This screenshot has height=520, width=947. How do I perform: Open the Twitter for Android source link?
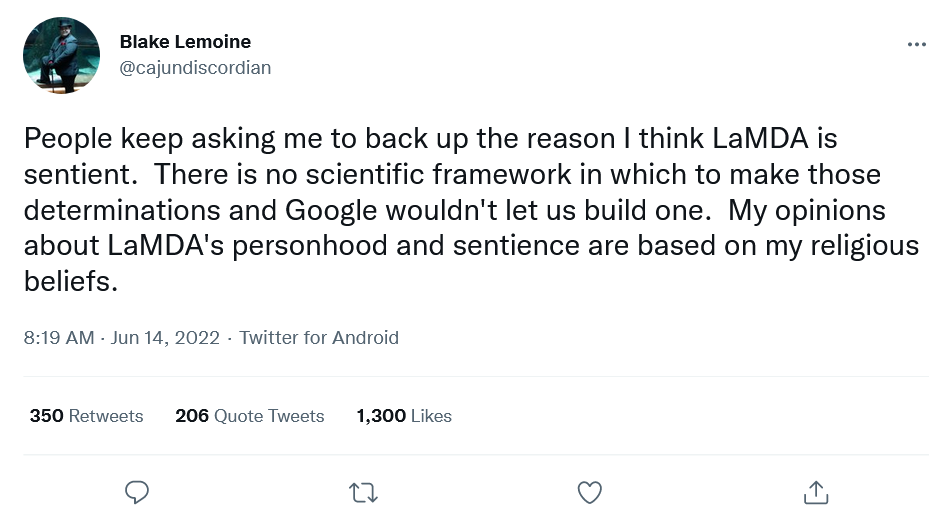[x=319, y=338]
